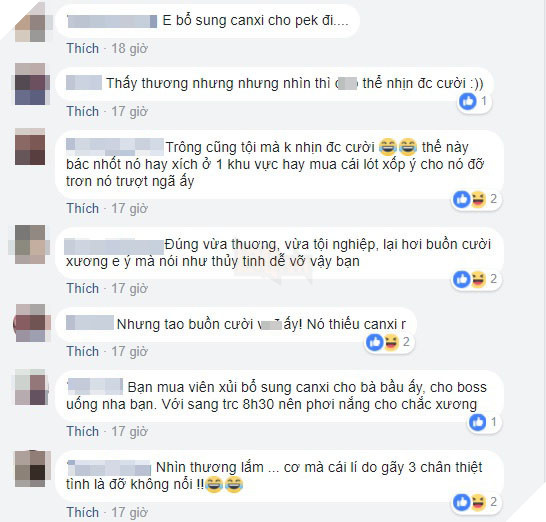
Task: Open avatar of 'Trông cũng tội' commenter
Action: click(30, 147)
